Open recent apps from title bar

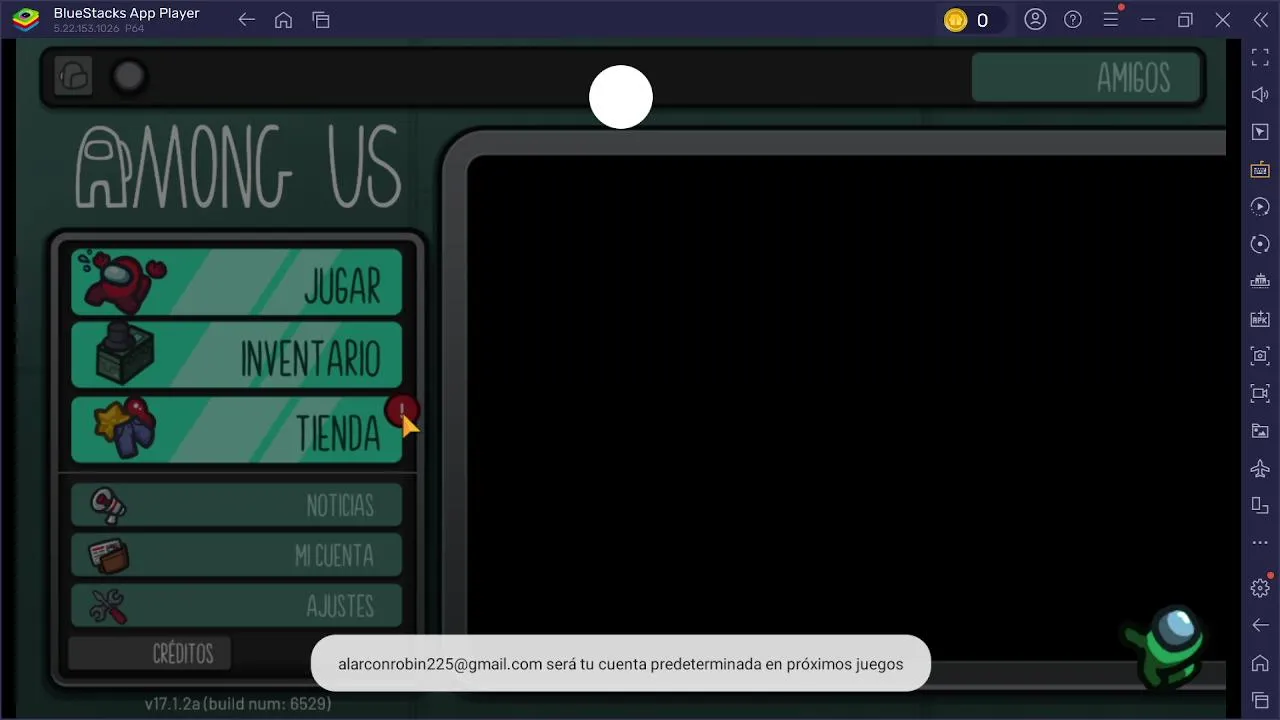tap(321, 20)
